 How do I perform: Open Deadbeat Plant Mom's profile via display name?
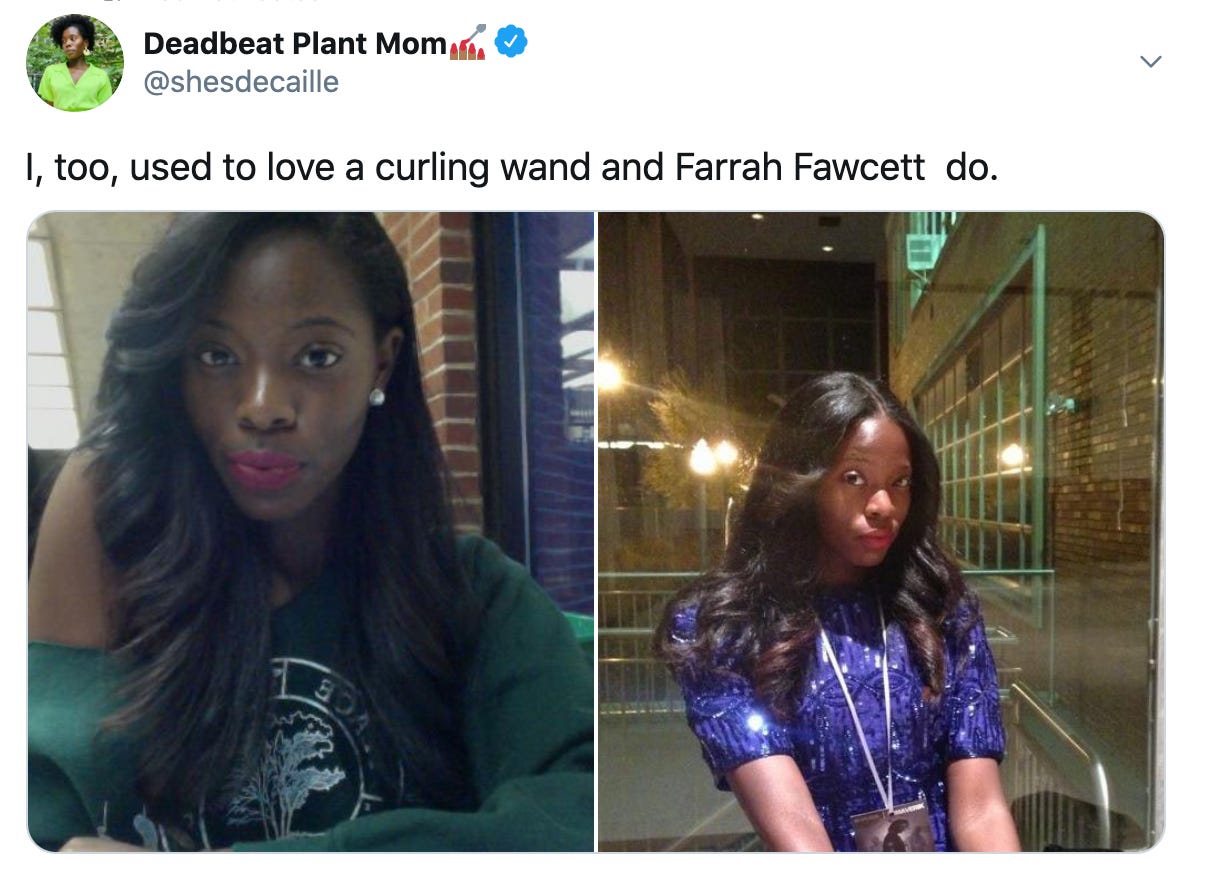pos(295,43)
